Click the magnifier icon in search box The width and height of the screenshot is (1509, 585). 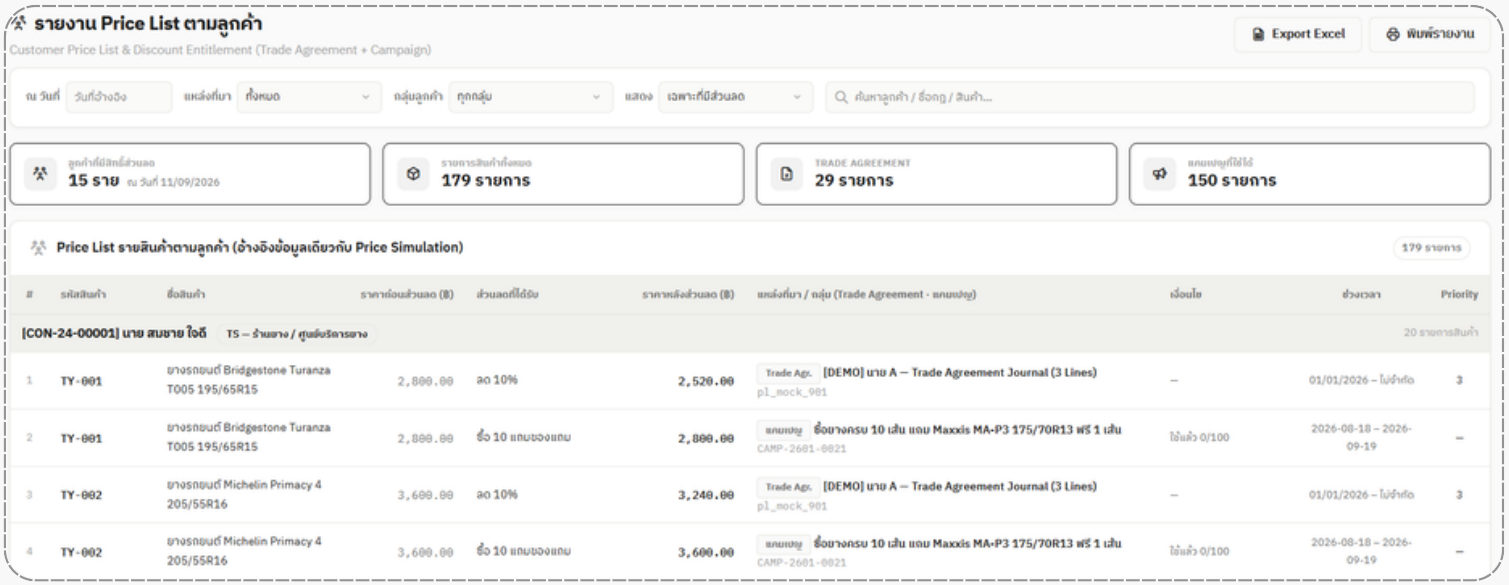pyautogui.click(x=841, y=97)
